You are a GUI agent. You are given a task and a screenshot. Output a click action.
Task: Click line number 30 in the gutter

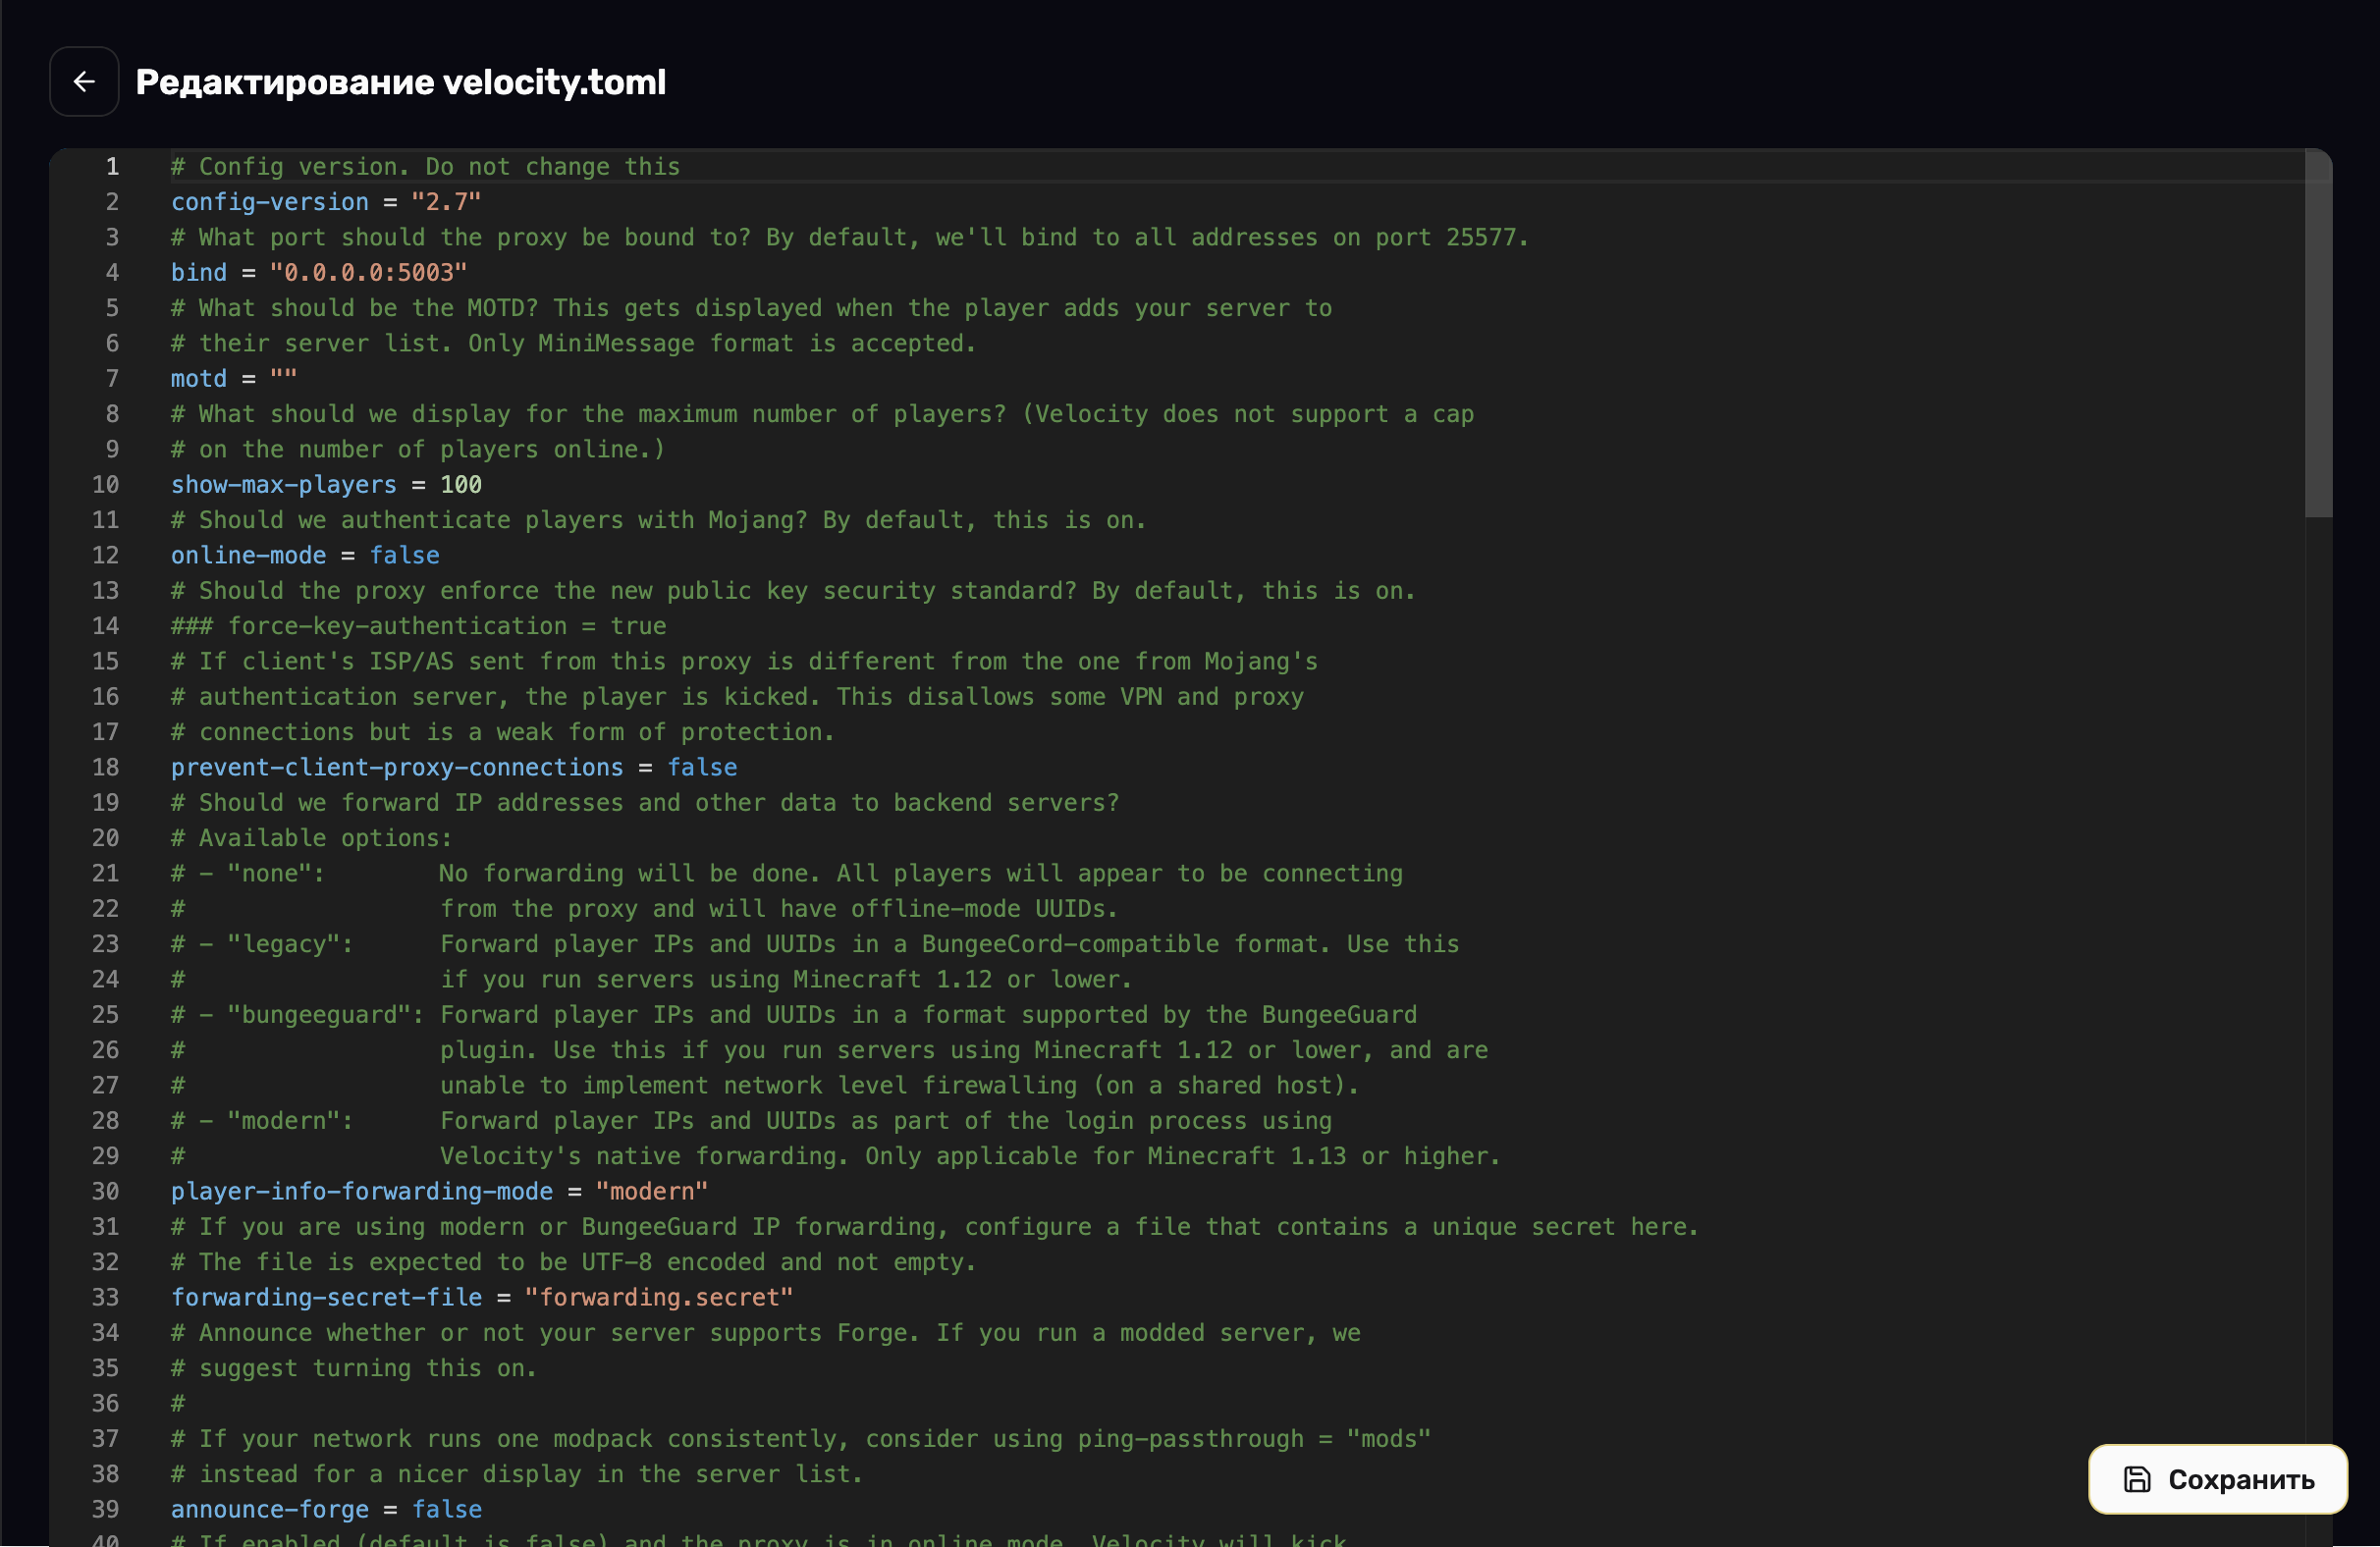pos(105,1192)
